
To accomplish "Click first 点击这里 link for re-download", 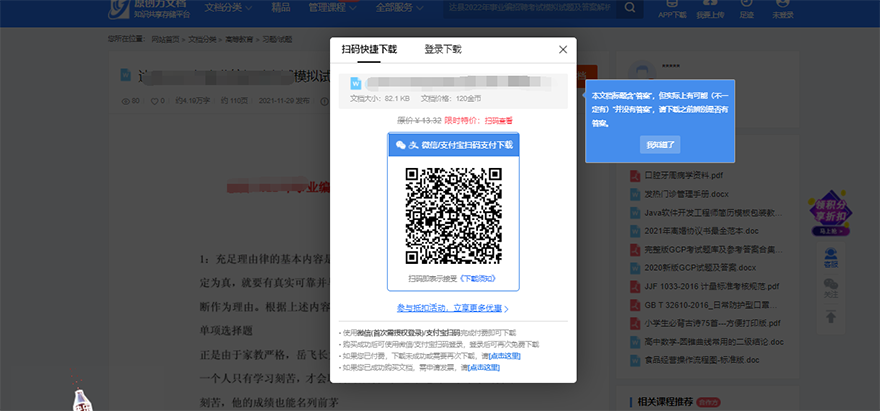I will [505, 356].
